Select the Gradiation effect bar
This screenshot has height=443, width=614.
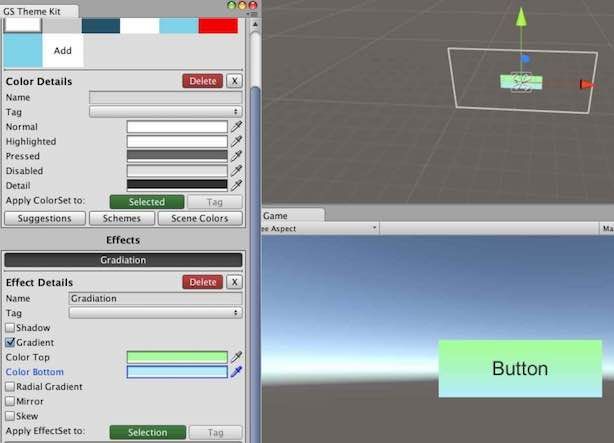click(x=123, y=260)
